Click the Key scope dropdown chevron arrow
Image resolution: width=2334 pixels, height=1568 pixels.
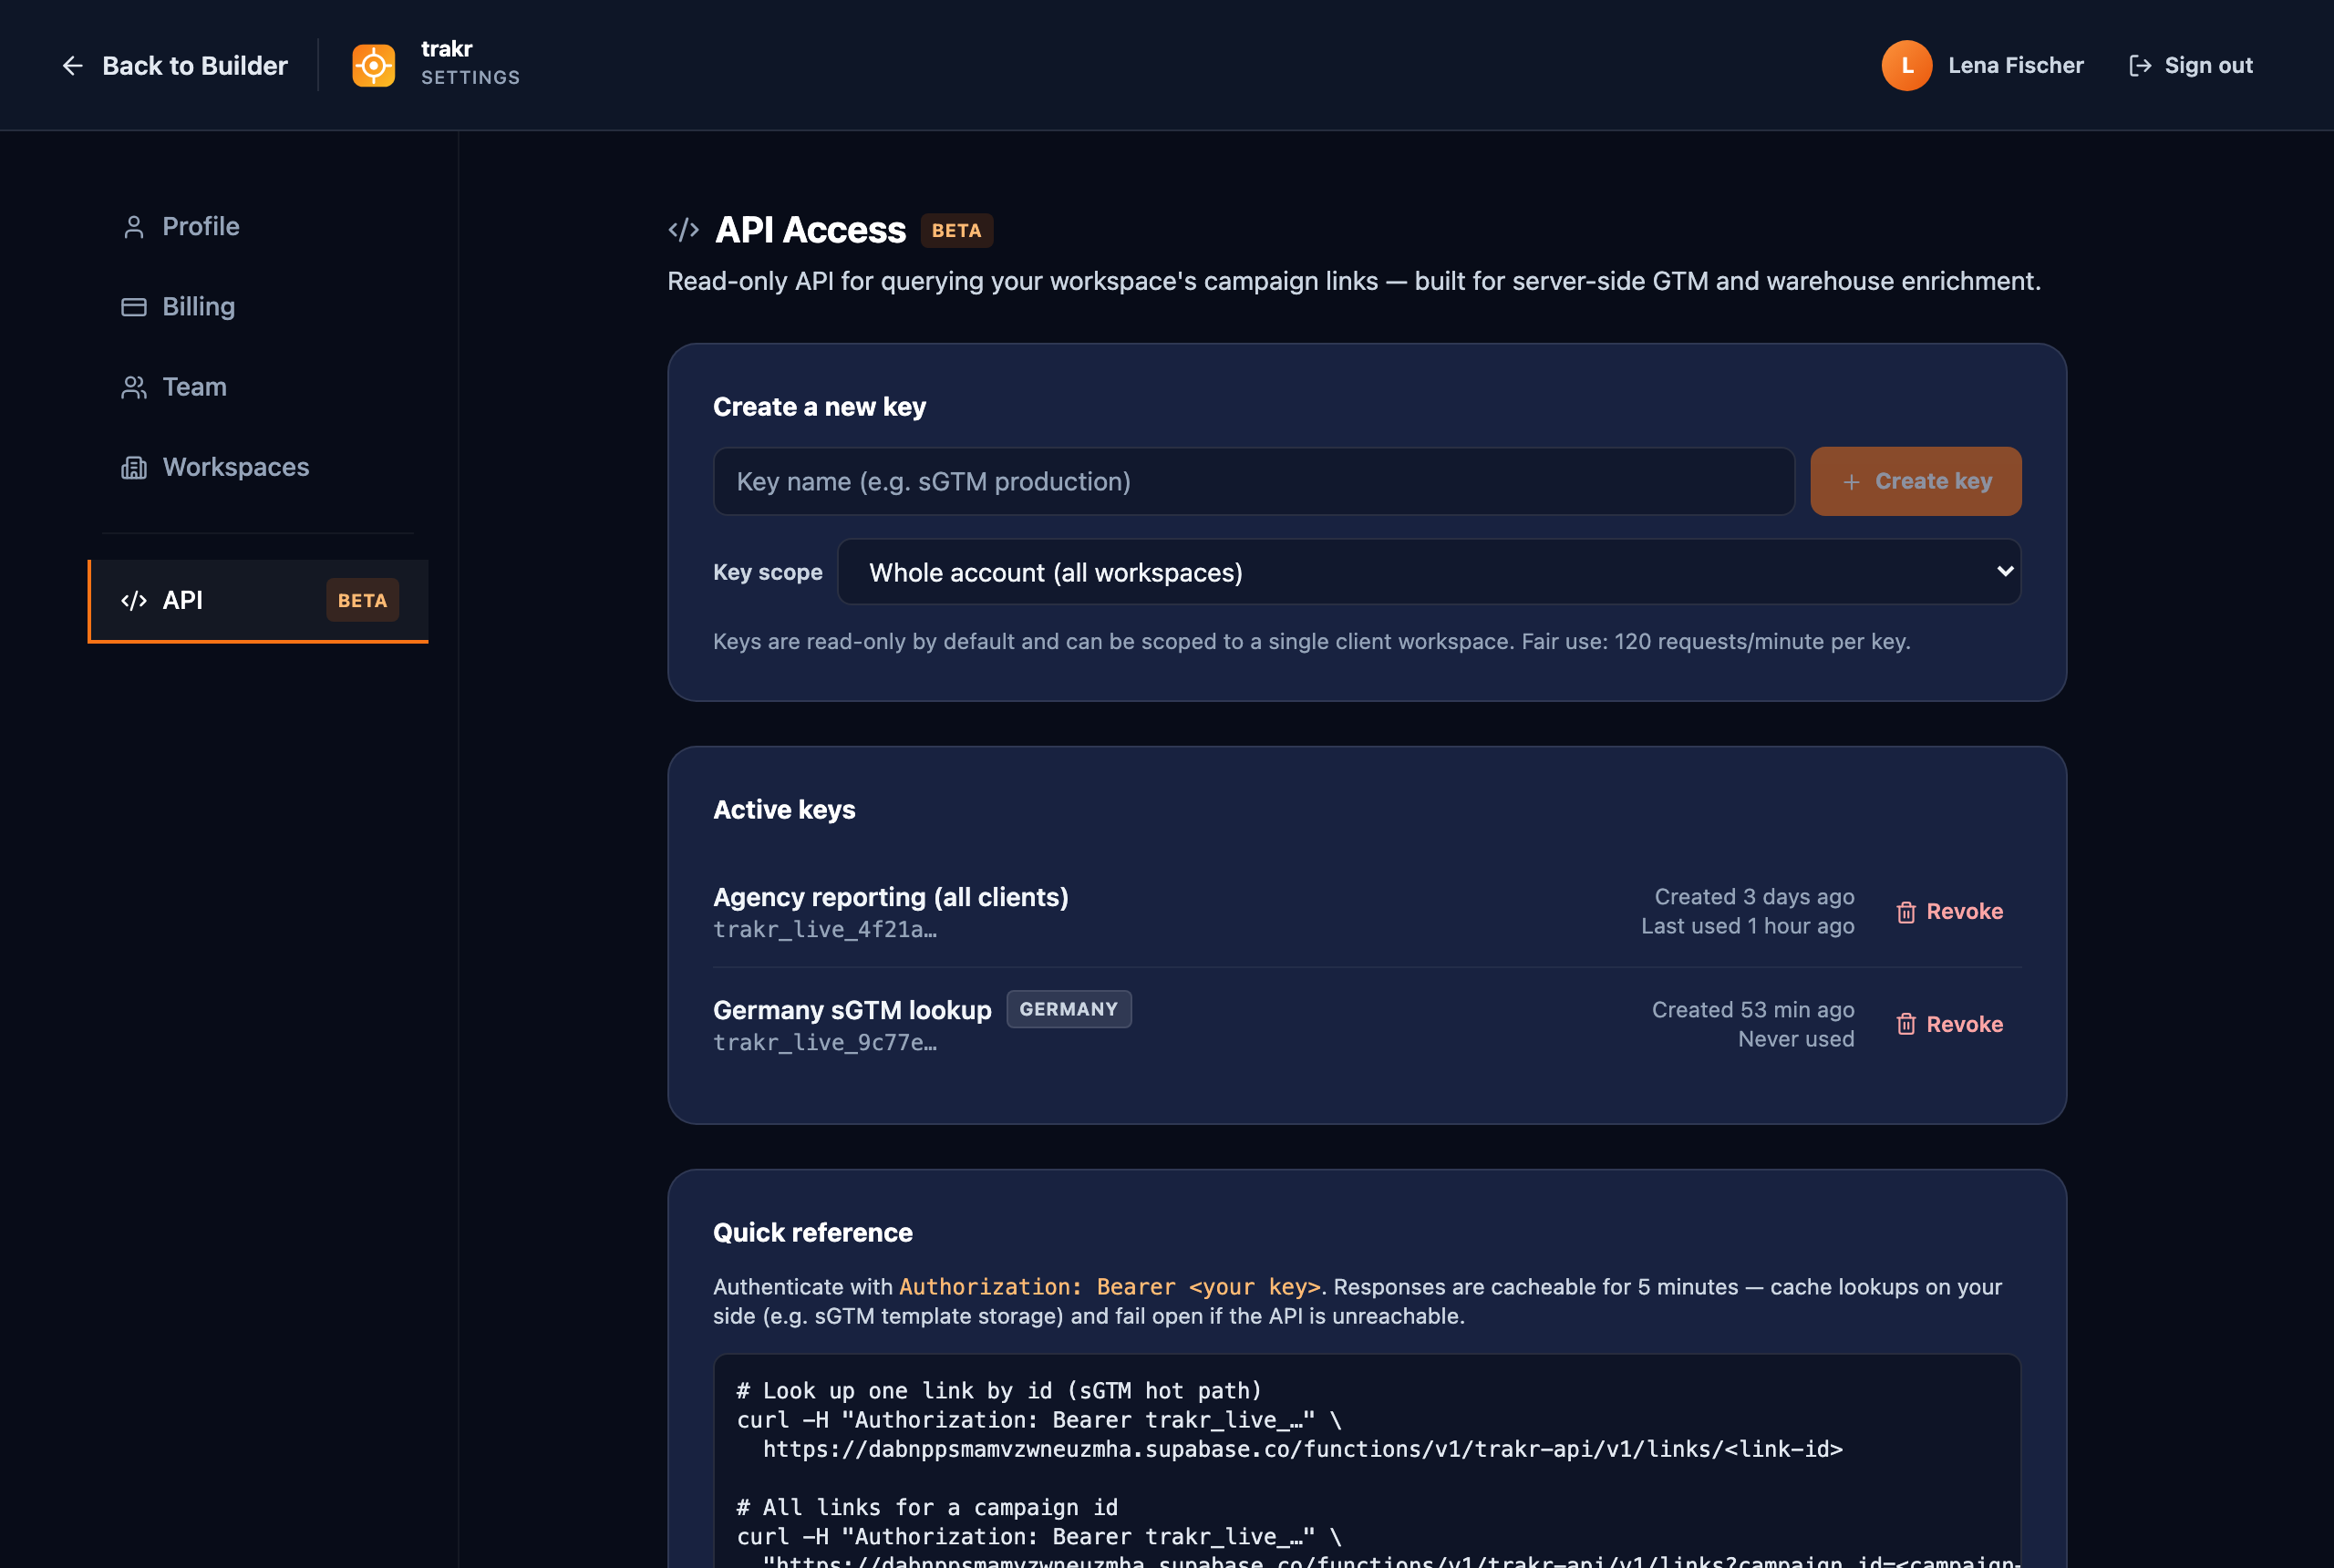tap(2004, 572)
